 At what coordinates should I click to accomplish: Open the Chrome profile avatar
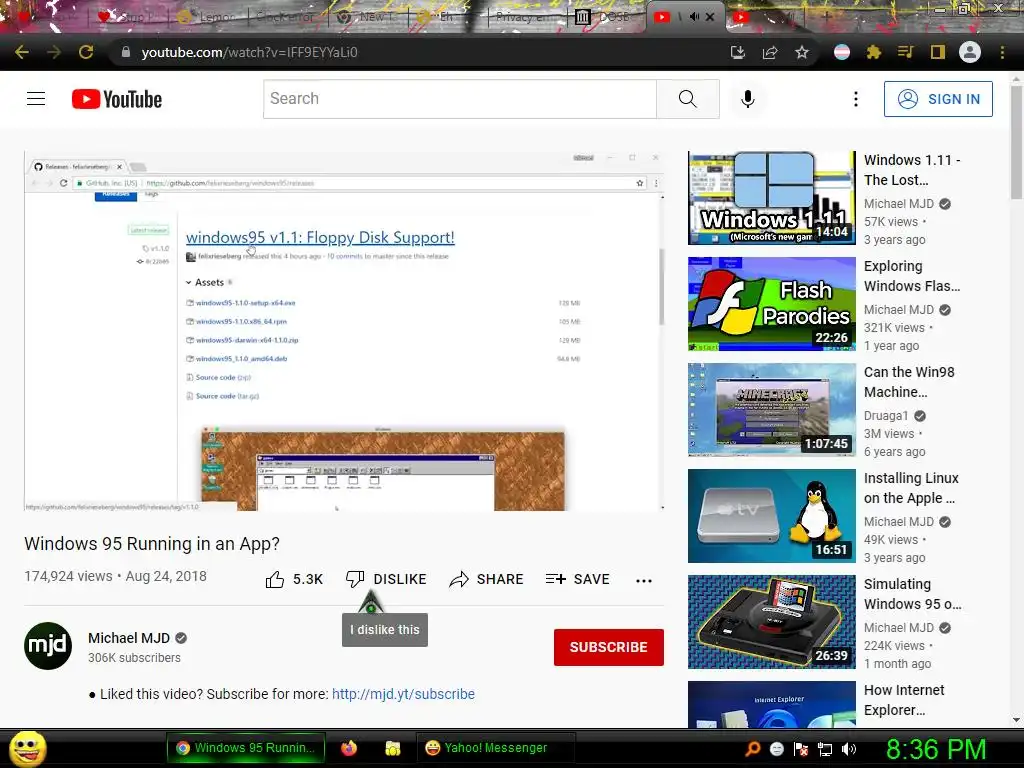point(970,52)
